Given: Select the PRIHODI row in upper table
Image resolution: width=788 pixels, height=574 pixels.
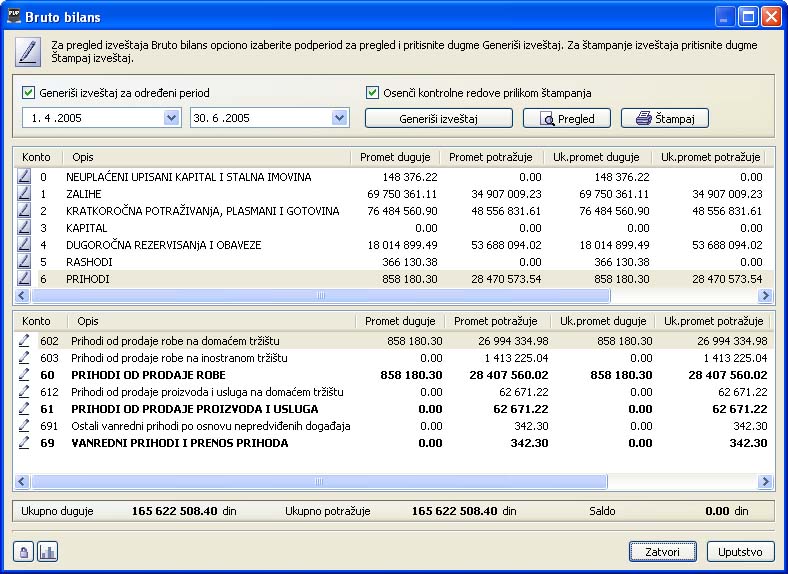Looking at the screenshot, I should click(x=200, y=279).
